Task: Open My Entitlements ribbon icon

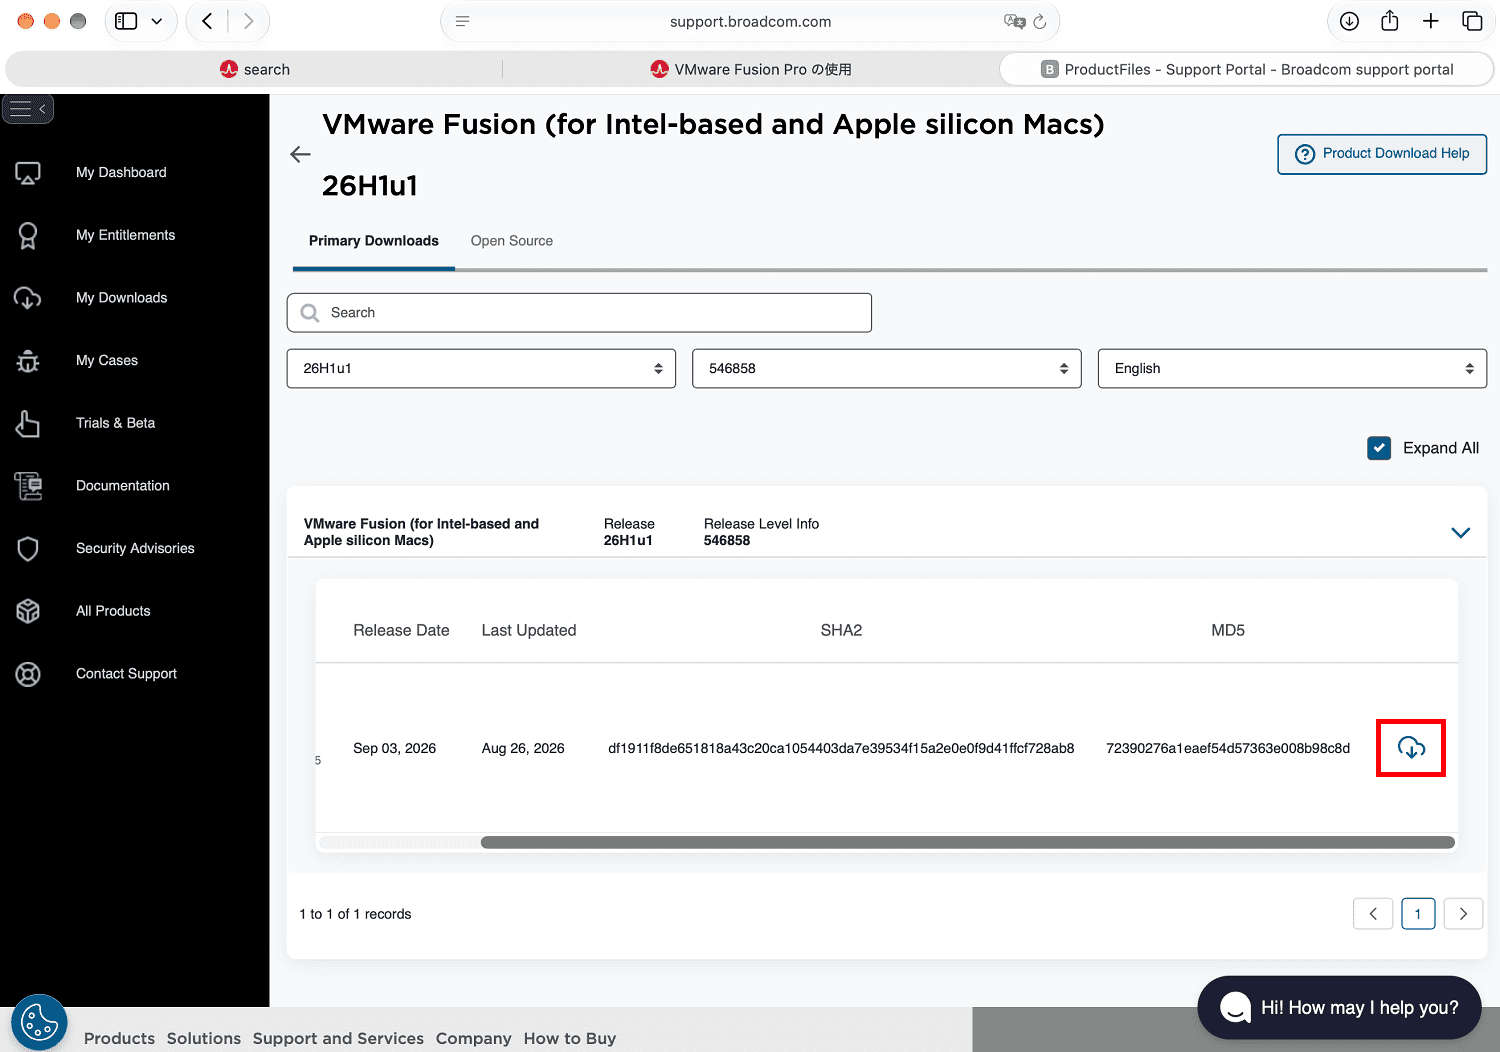Action: tap(28, 236)
